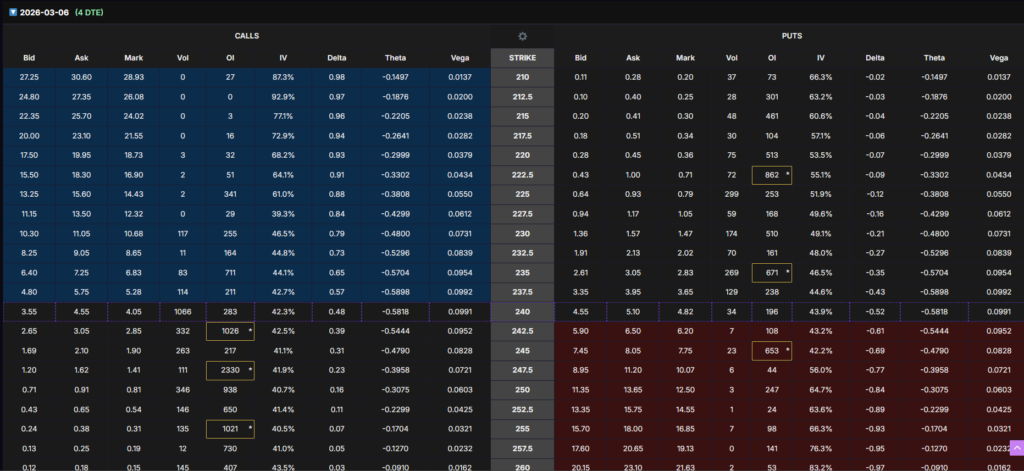Collapse the 2026-03-06 expiration arrow
Image resolution: width=1024 pixels, height=471 pixels.
tap(12, 12)
